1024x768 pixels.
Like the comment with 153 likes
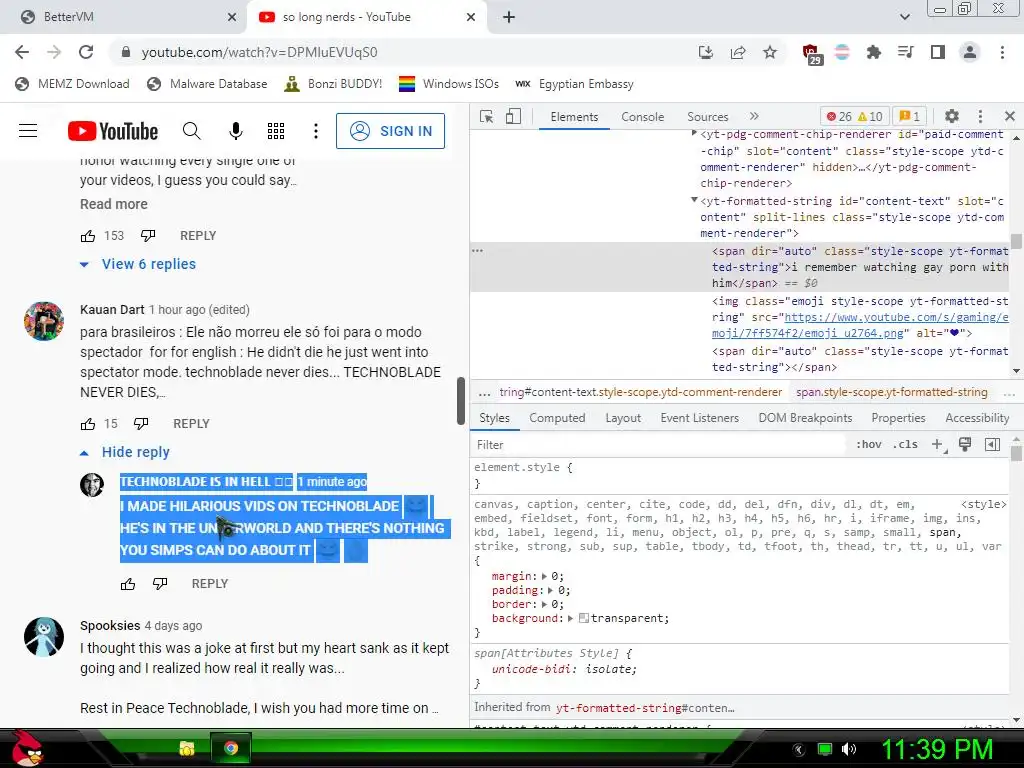coord(88,236)
